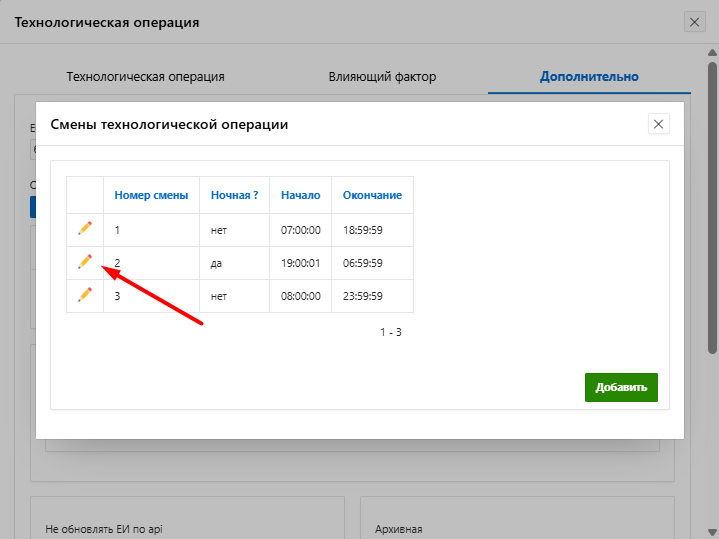Click the pencil edit icon for shift 1
Viewport: 719px width, 539px height.
[x=85, y=229]
